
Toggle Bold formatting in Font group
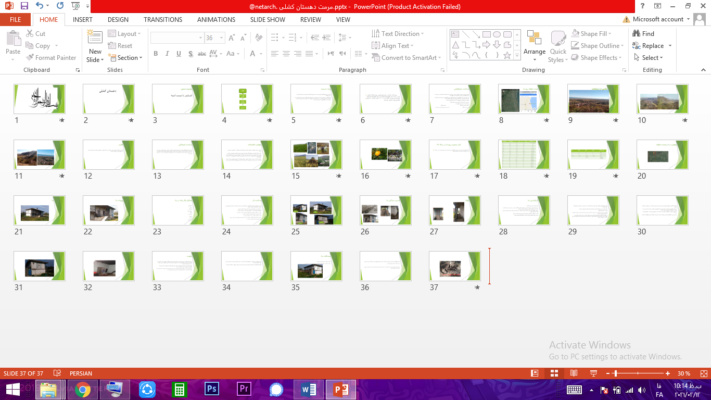pos(155,54)
